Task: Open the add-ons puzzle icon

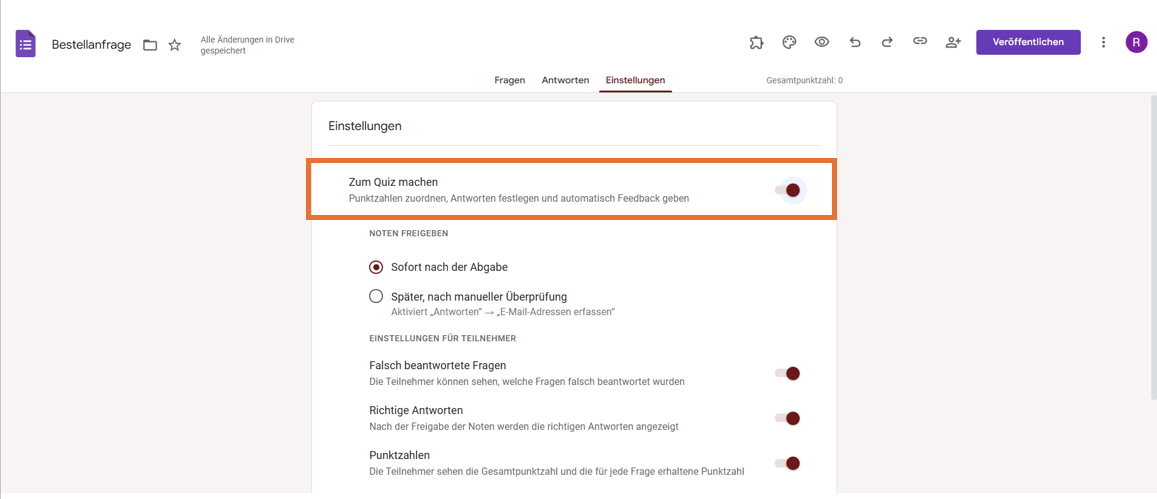Action: (756, 42)
